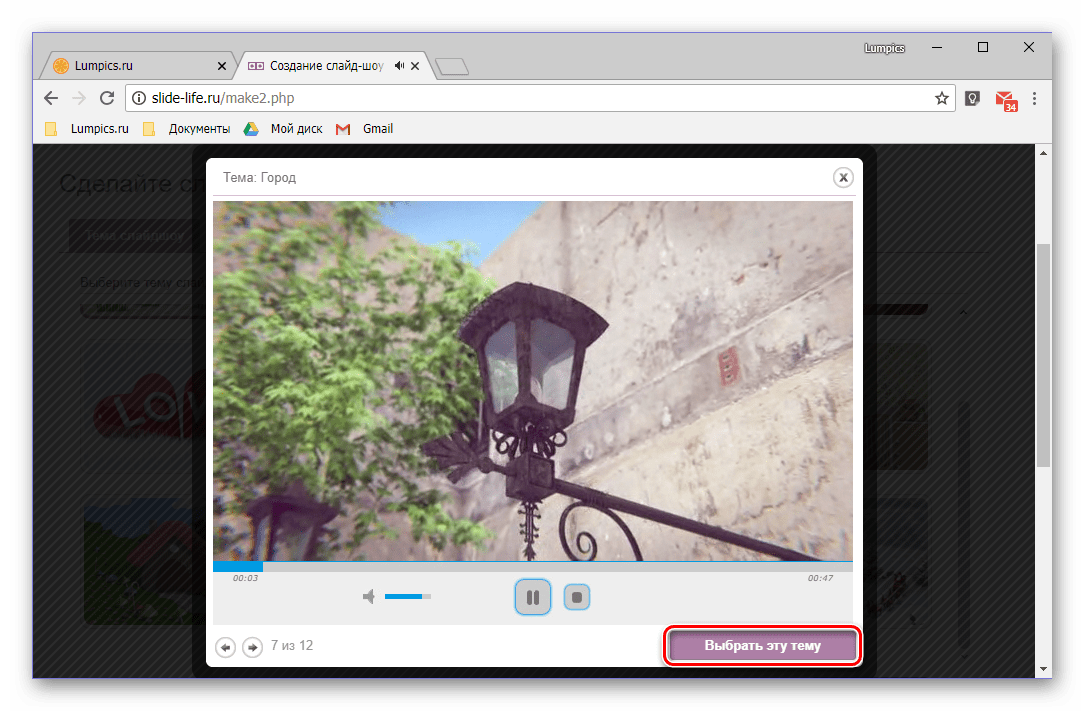Screen dimensions: 1085x711
Task: Click the address bar URL field
Action: pyautogui.click(x=540, y=98)
